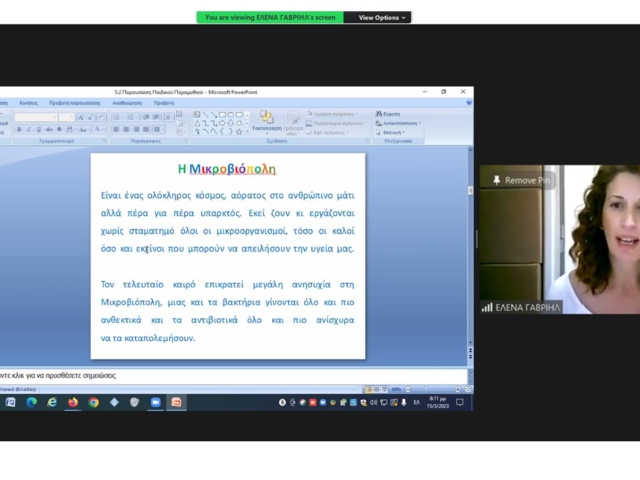Select the oval shape in gallery
The image size is (640, 480).
click(231, 115)
